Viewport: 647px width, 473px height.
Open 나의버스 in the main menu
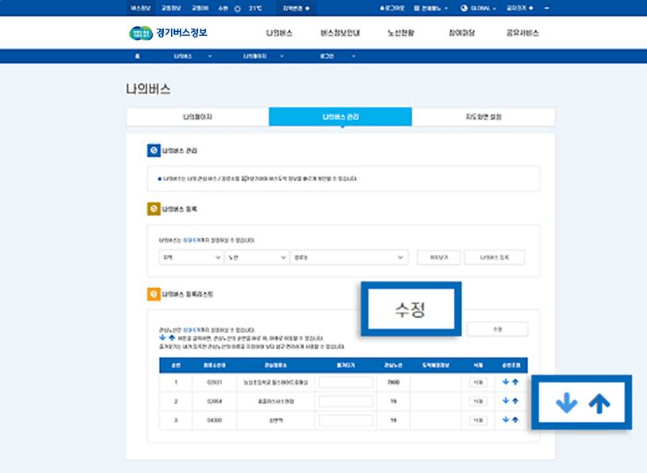(279, 33)
